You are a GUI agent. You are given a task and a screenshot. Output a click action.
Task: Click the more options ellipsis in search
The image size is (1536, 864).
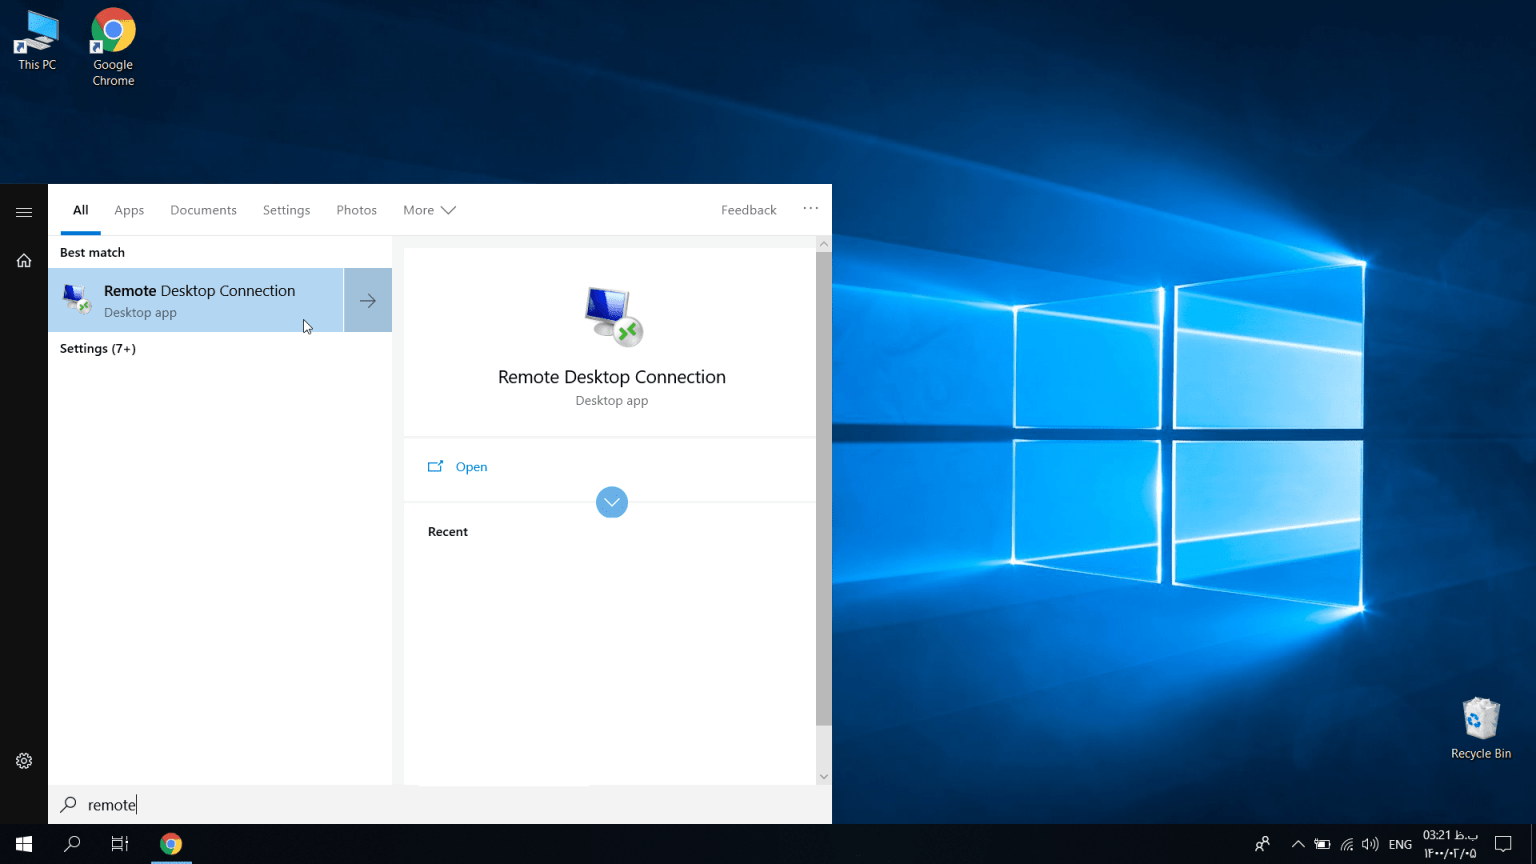click(810, 209)
